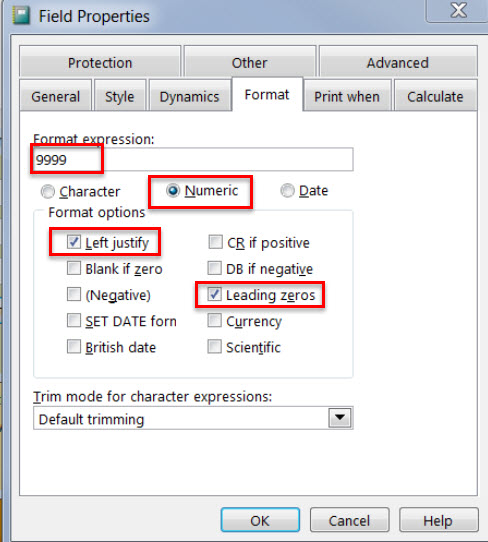
Task: Close the Field Properties dialog
Action: (458, 10)
